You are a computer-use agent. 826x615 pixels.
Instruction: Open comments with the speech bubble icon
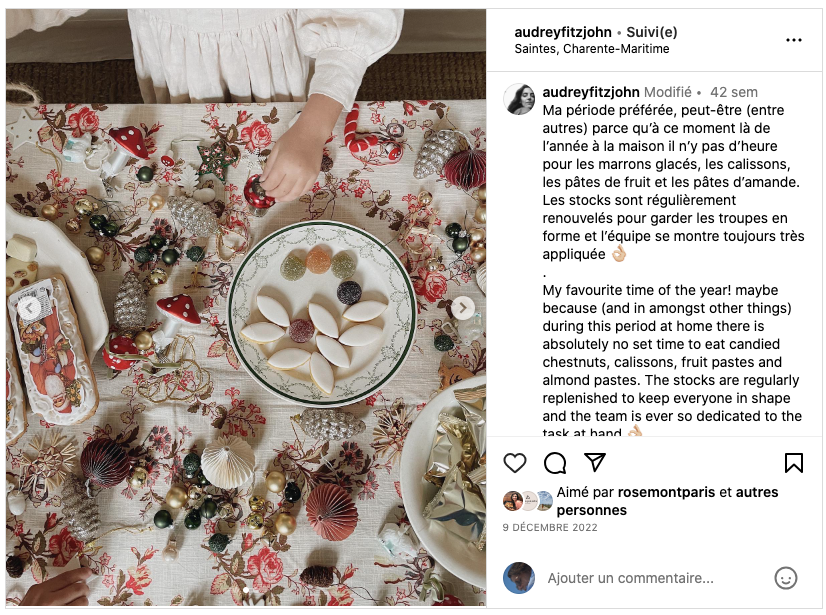tap(555, 463)
